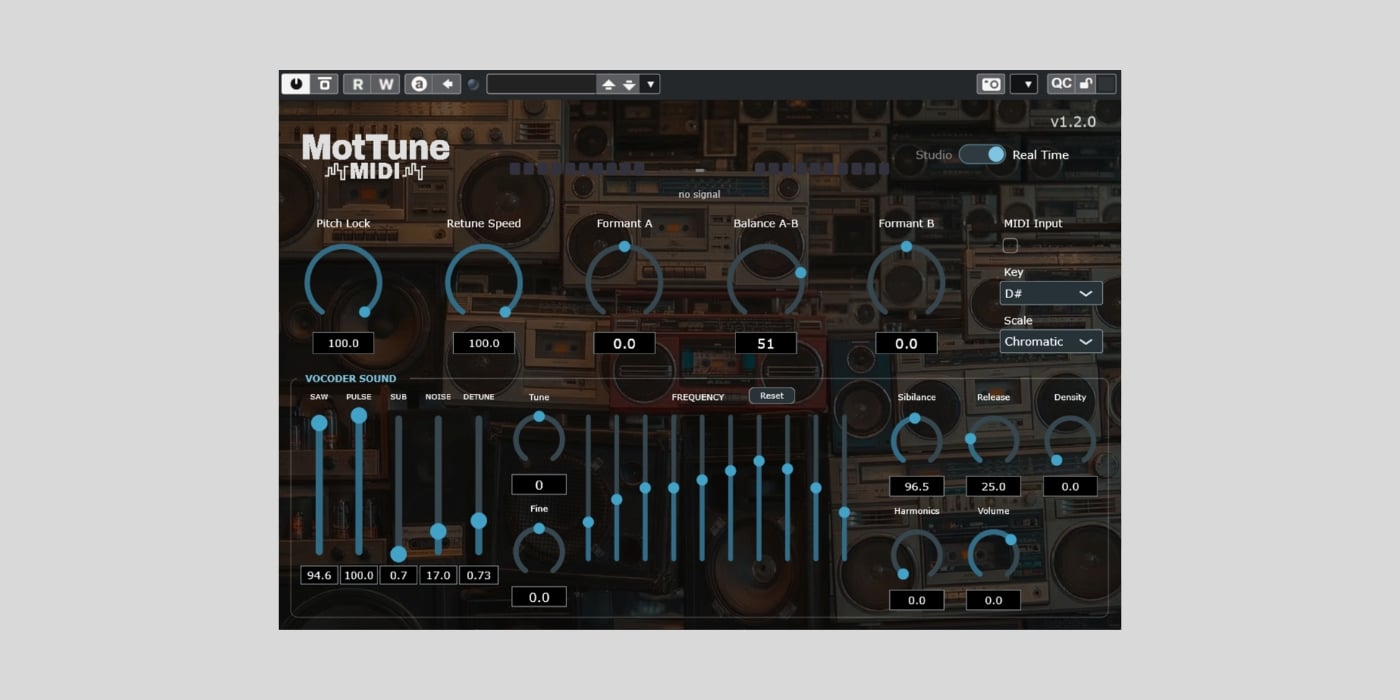
Task: Click the circled 'a' A/B compare icon
Action: click(419, 84)
